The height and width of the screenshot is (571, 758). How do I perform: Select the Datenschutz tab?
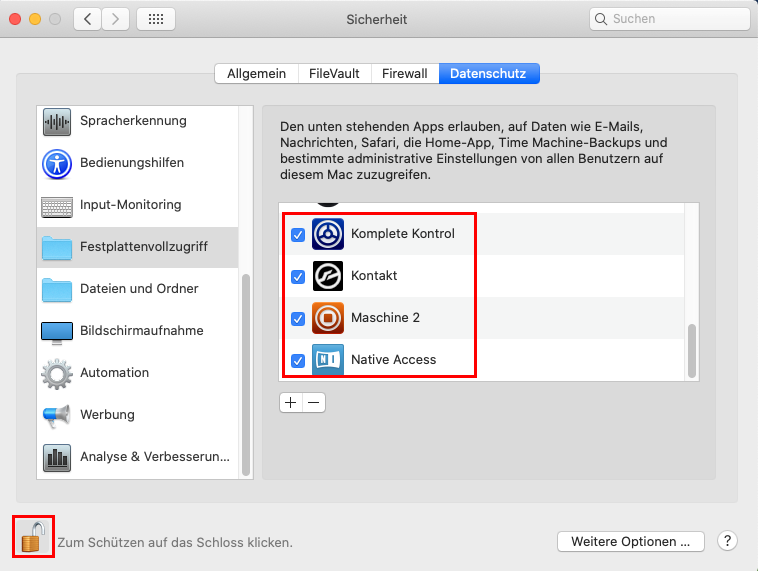tap(489, 73)
